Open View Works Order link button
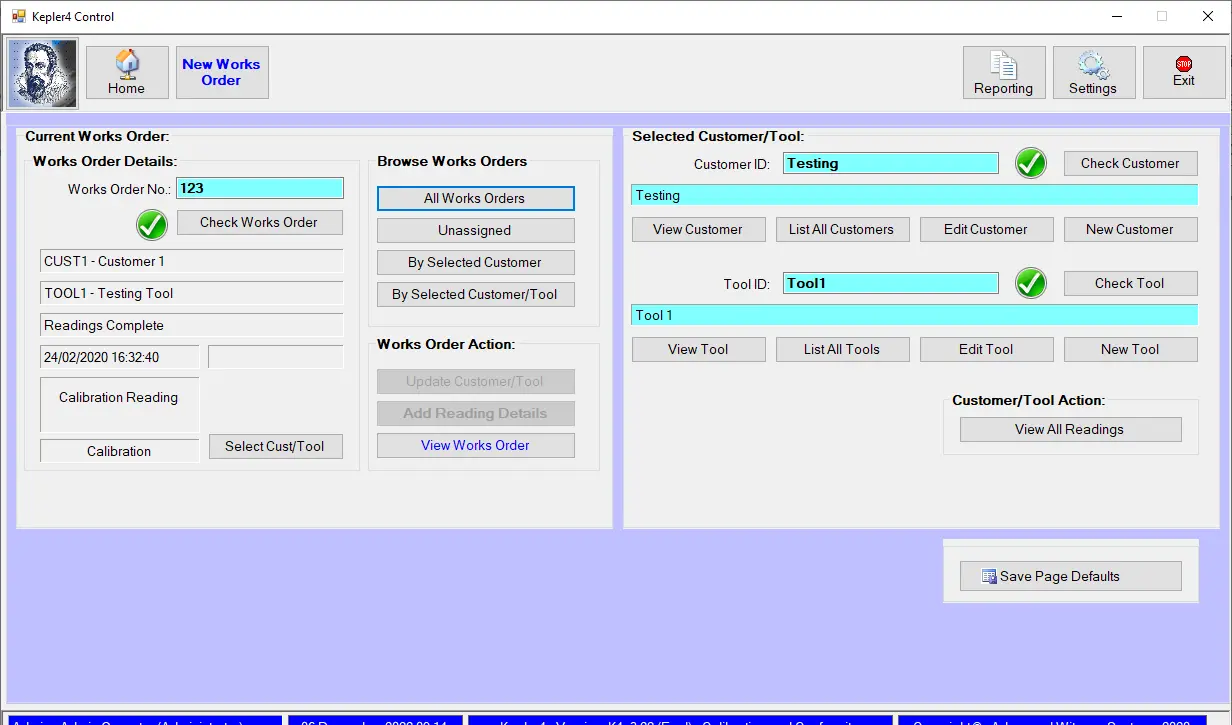 pyautogui.click(x=475, y=445)
